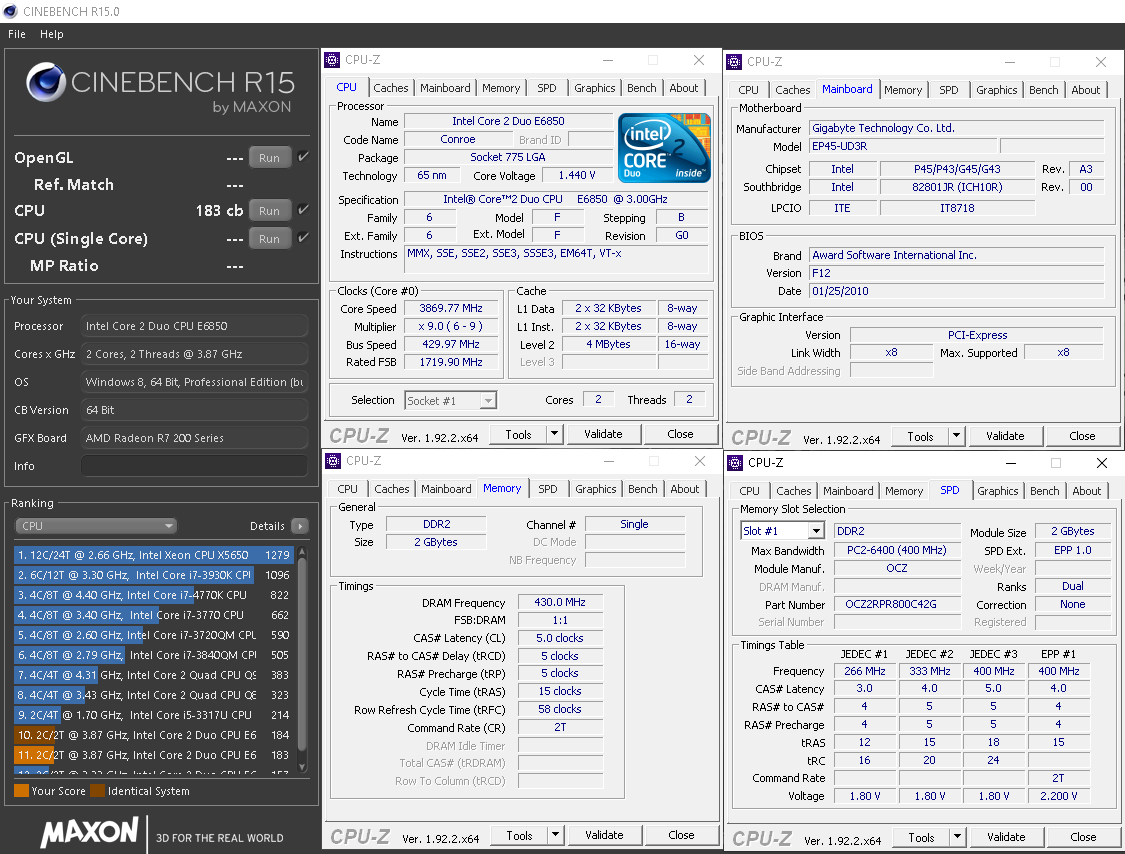
Task: Switch to Bench tab in CPU window
Action: coord(641,88)
